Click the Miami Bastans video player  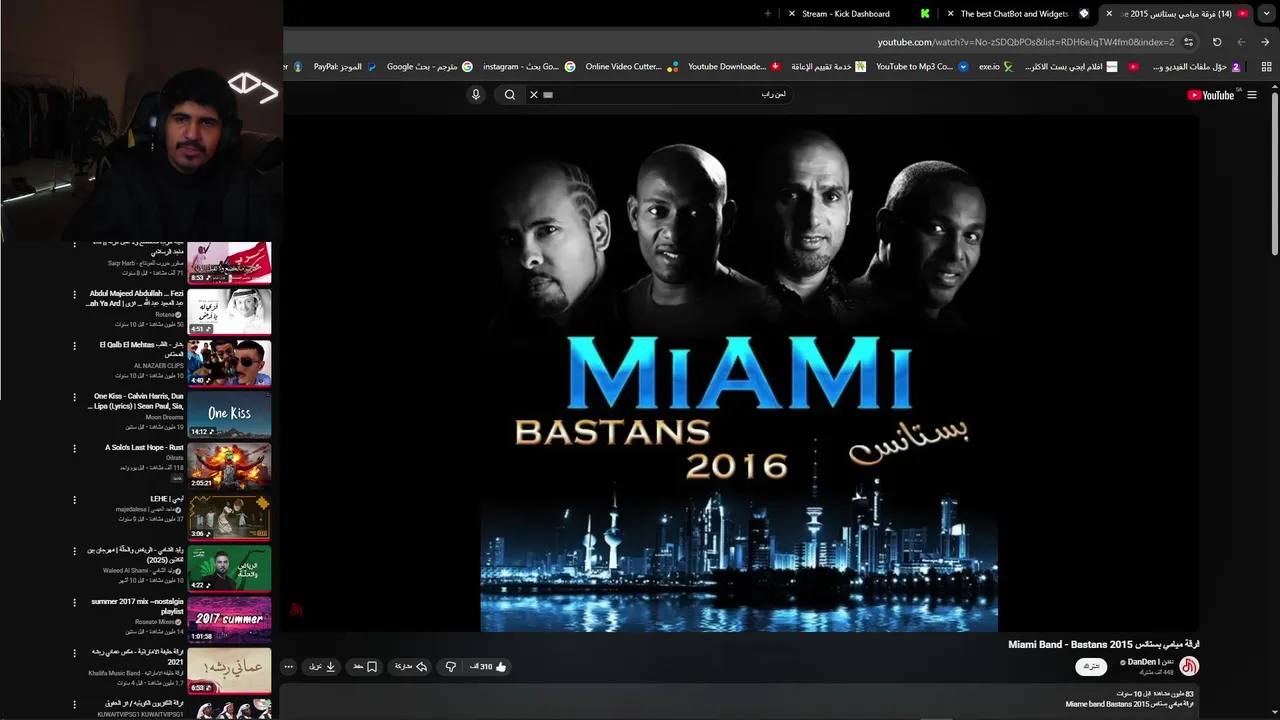click(x=739, y=373)
